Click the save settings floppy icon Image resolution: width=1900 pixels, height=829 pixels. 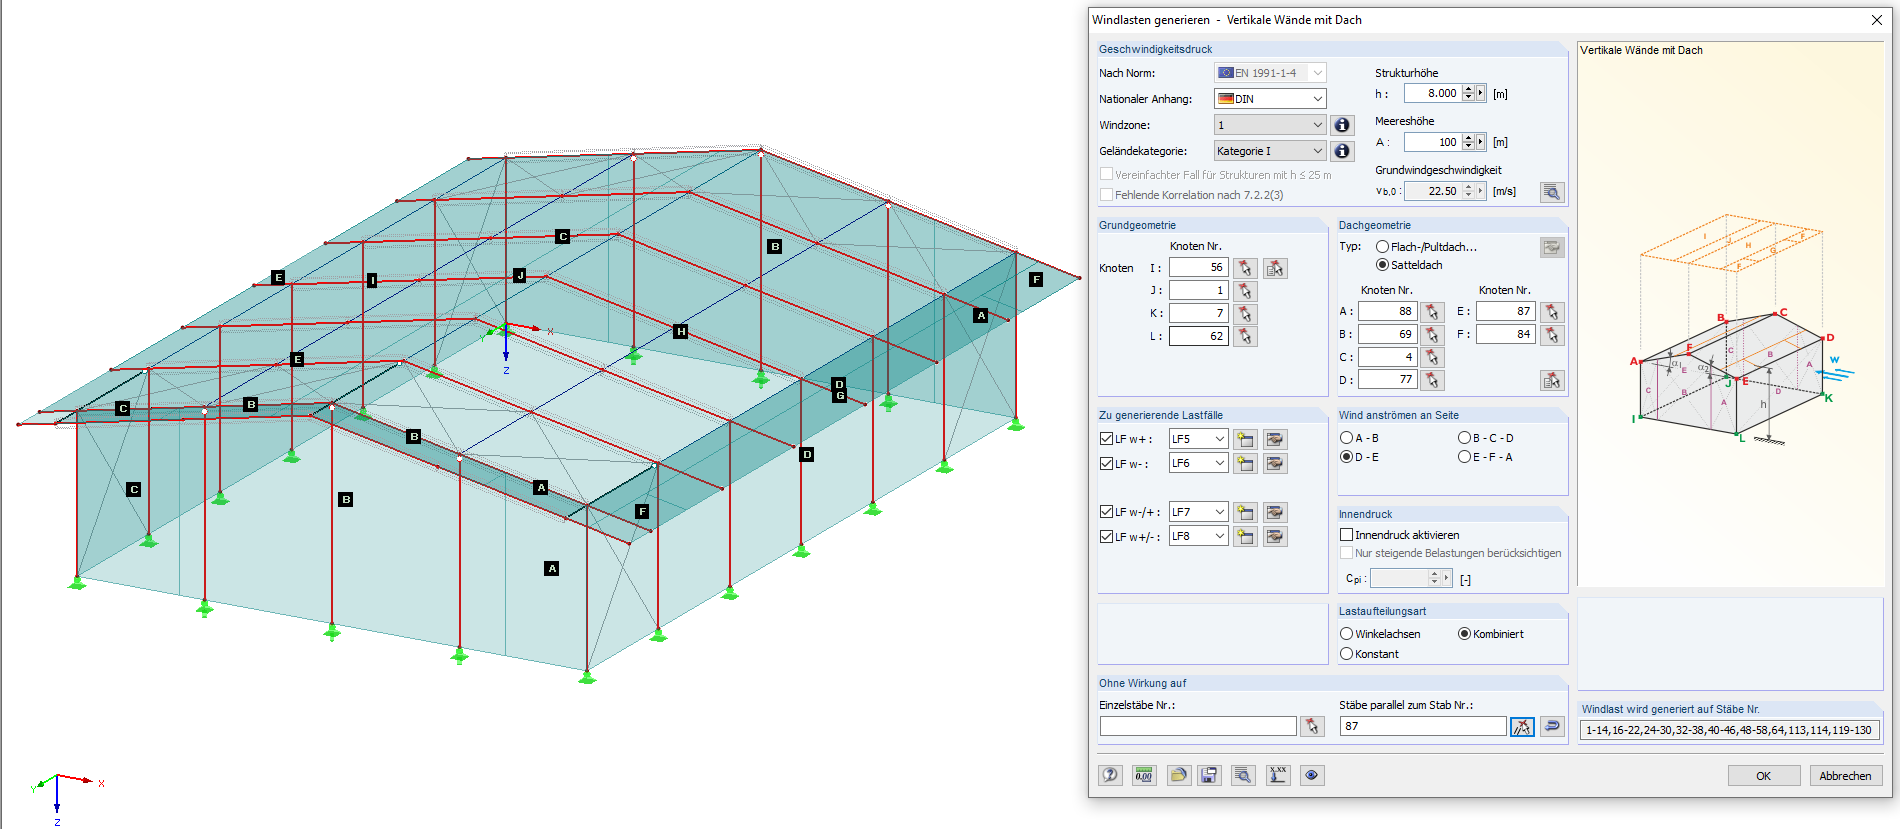click(x=1209, y=775)
